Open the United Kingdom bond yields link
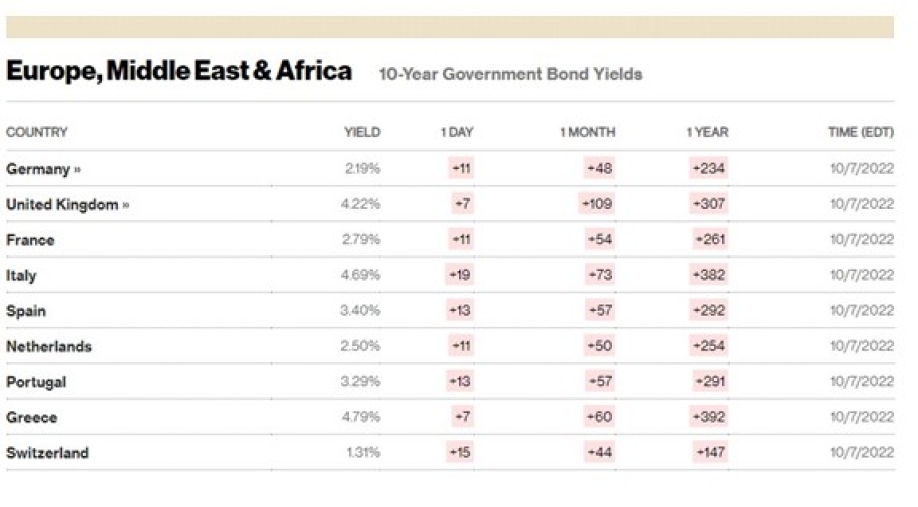This screenshot has width=918, height=507. pos(67,205)
